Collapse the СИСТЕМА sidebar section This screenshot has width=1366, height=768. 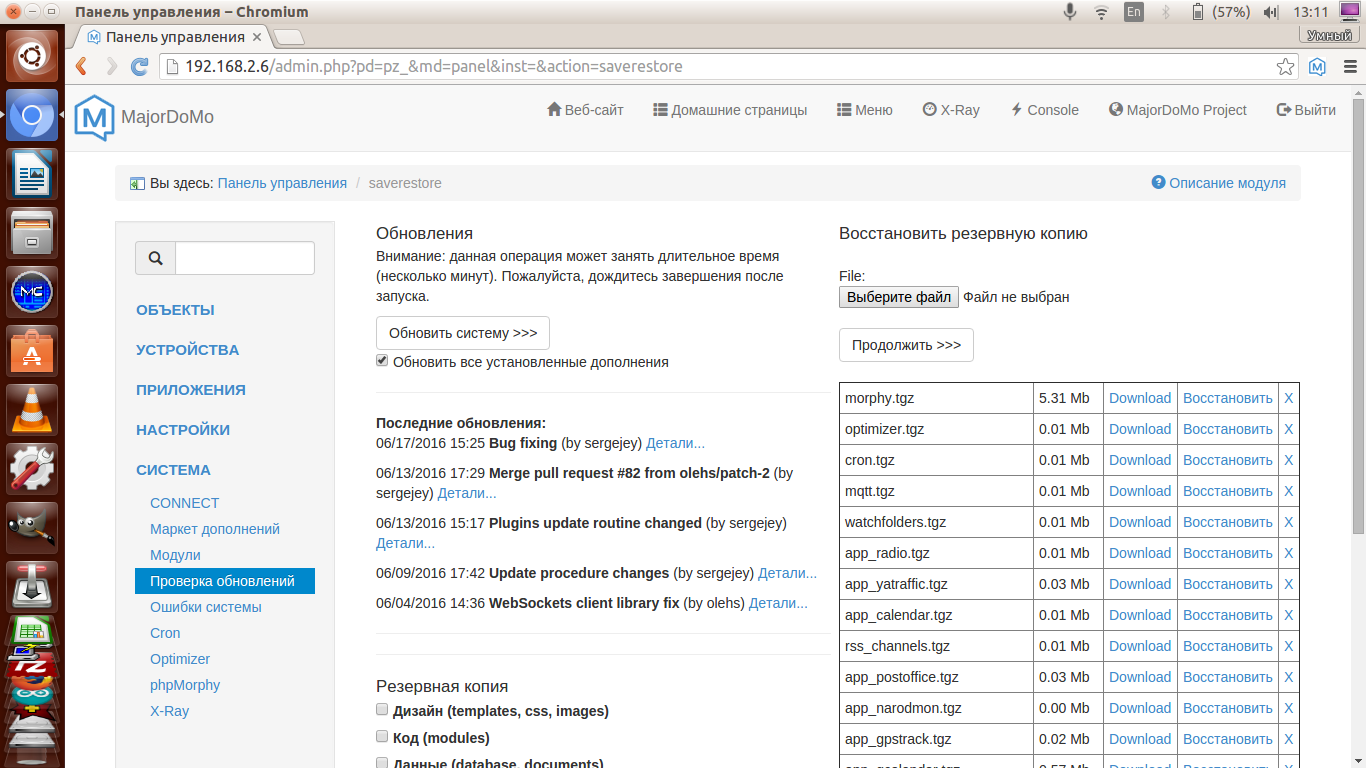(173, 470)
